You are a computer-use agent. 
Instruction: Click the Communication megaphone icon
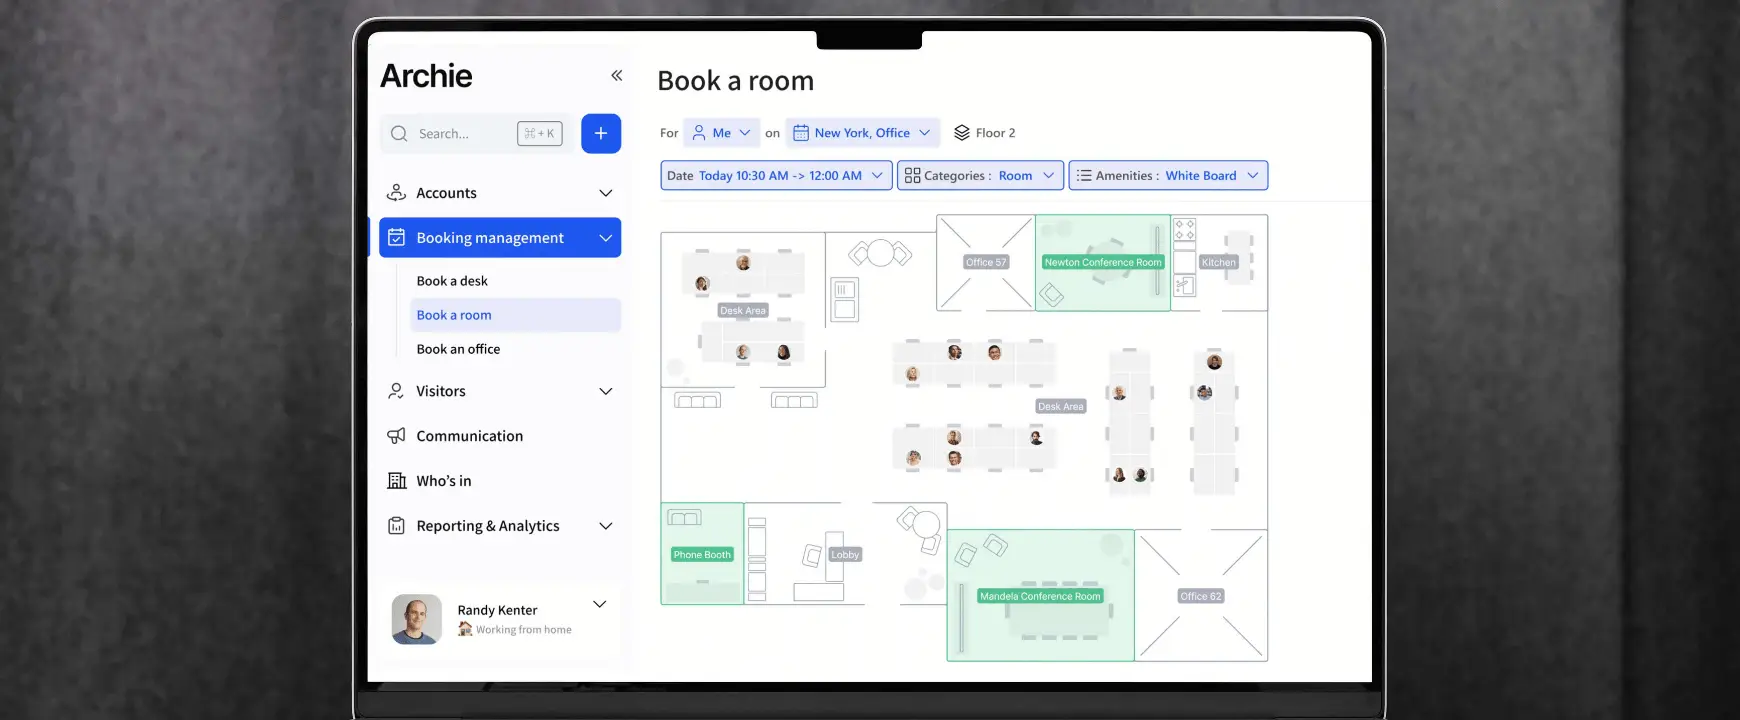tap(397, 436)
